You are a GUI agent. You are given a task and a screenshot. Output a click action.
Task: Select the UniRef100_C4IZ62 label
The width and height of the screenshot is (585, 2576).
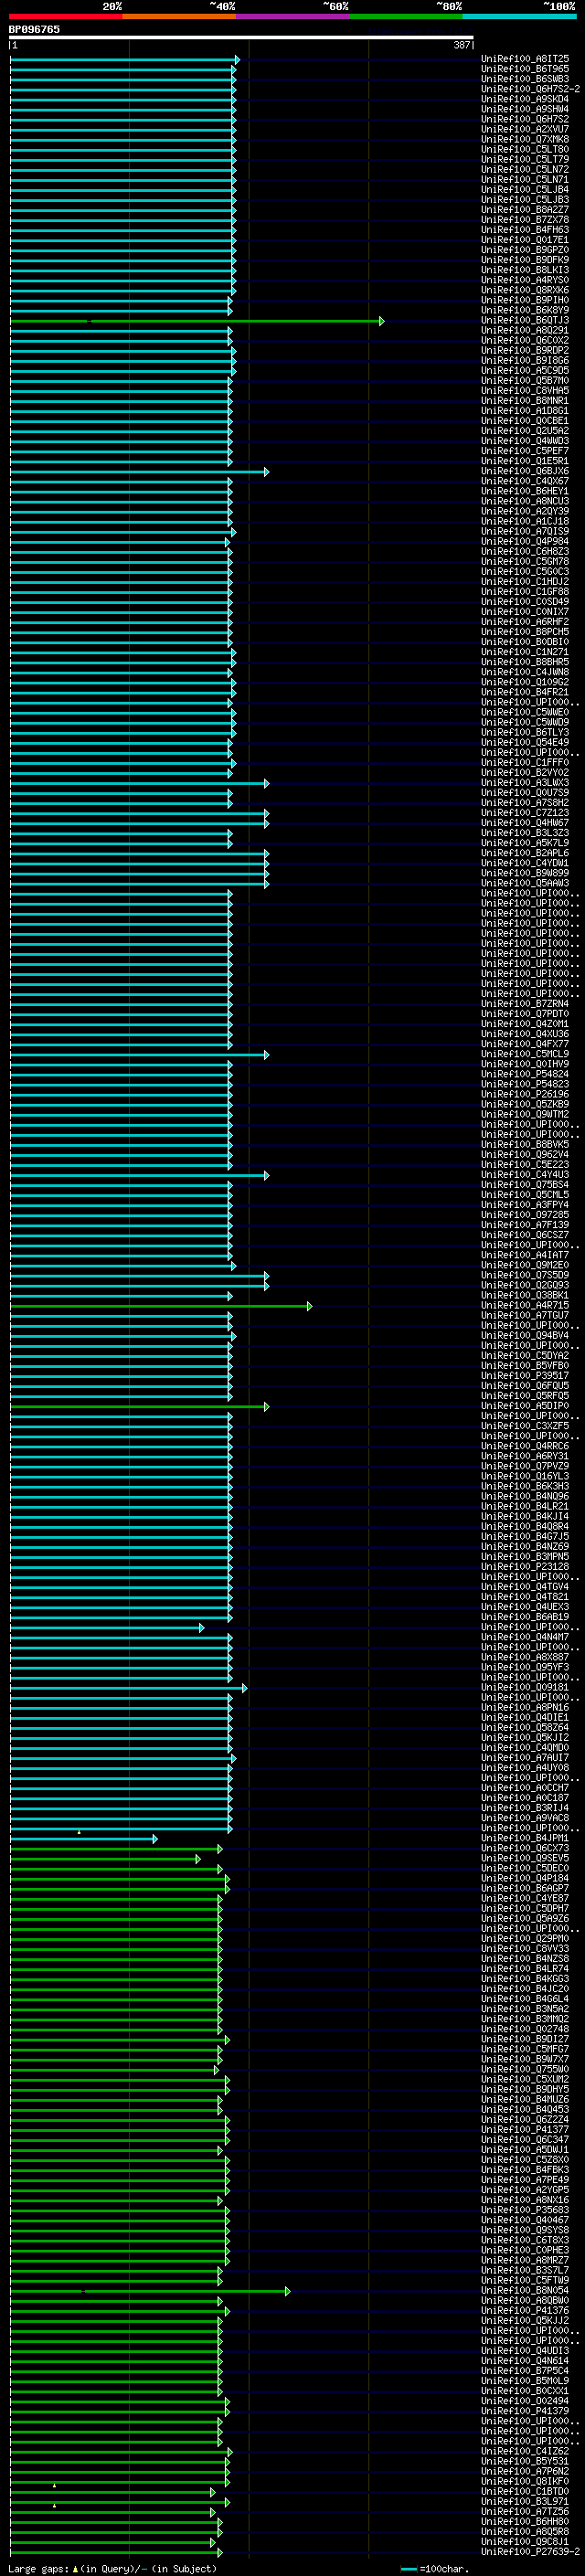[x=525, y=2451]
